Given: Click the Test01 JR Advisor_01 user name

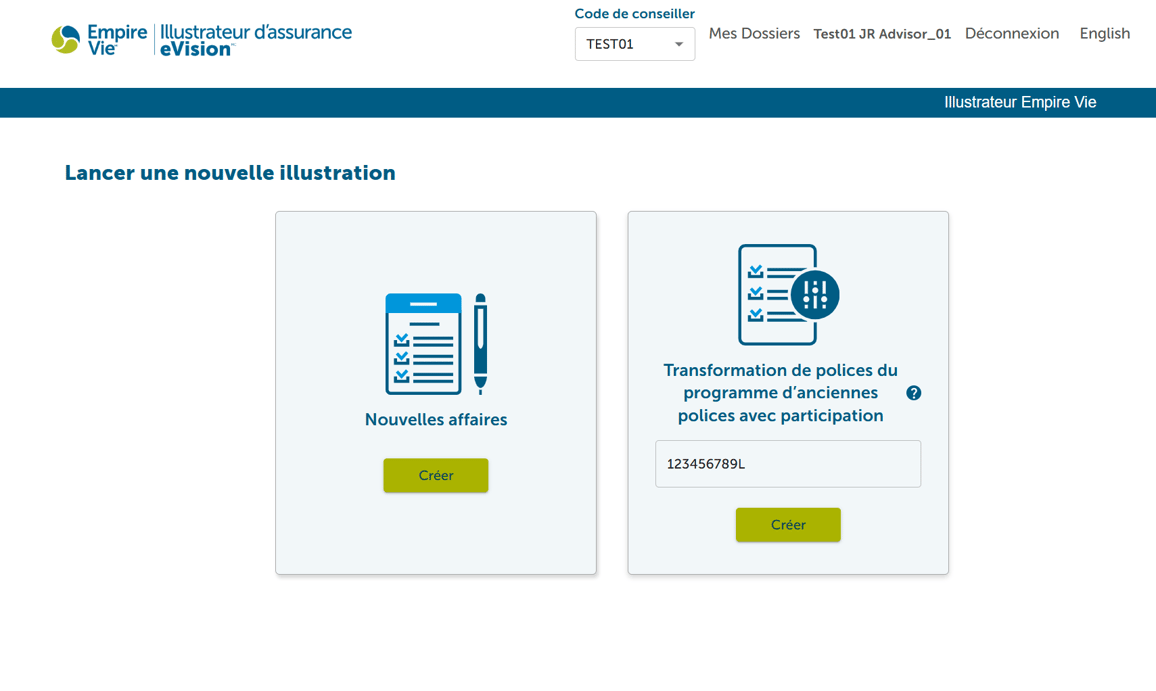Looking at the screenshot, I should 882,34.
